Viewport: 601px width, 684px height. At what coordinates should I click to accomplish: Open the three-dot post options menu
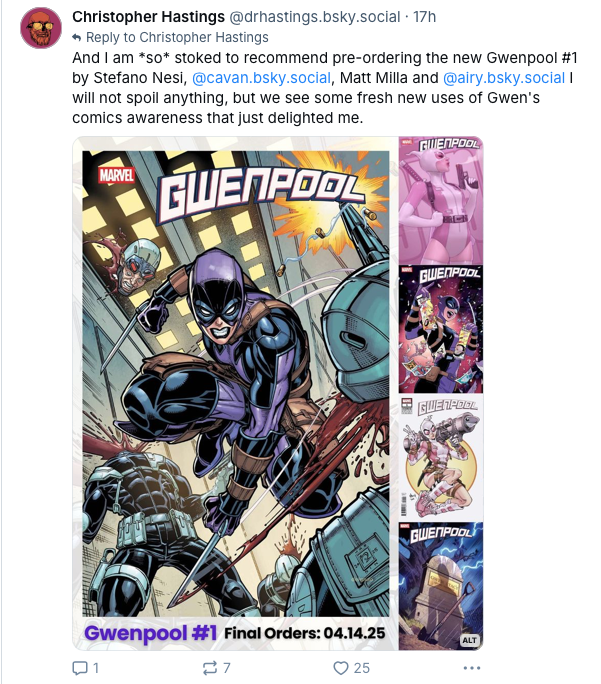(472, 668)
